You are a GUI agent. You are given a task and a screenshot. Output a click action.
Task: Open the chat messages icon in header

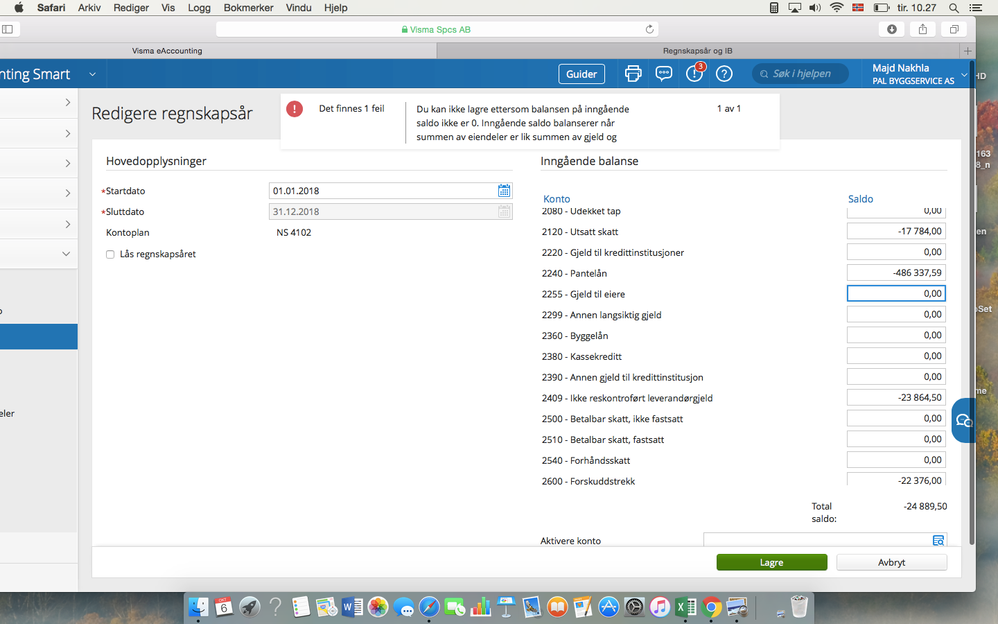click(x=664, y=74)
